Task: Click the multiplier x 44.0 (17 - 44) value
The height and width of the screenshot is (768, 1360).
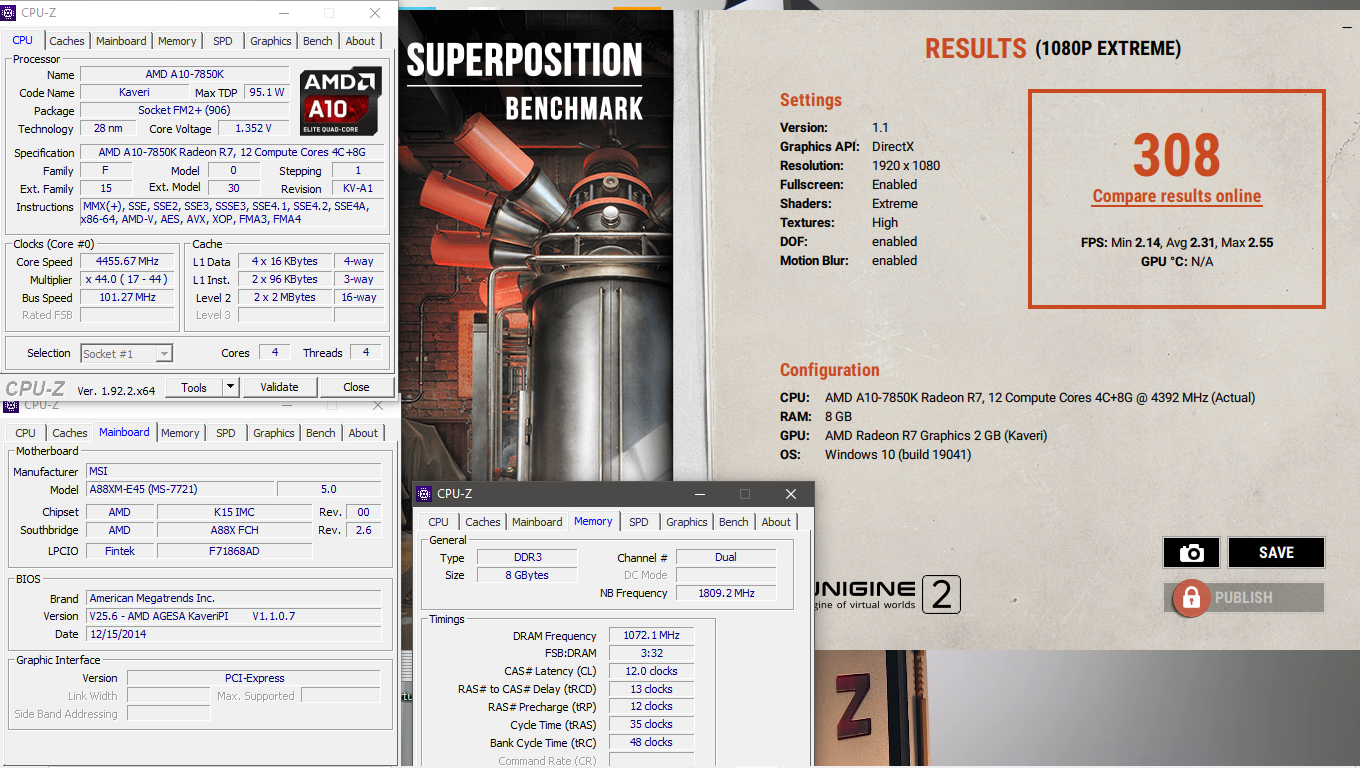Action: pos(127,280)
